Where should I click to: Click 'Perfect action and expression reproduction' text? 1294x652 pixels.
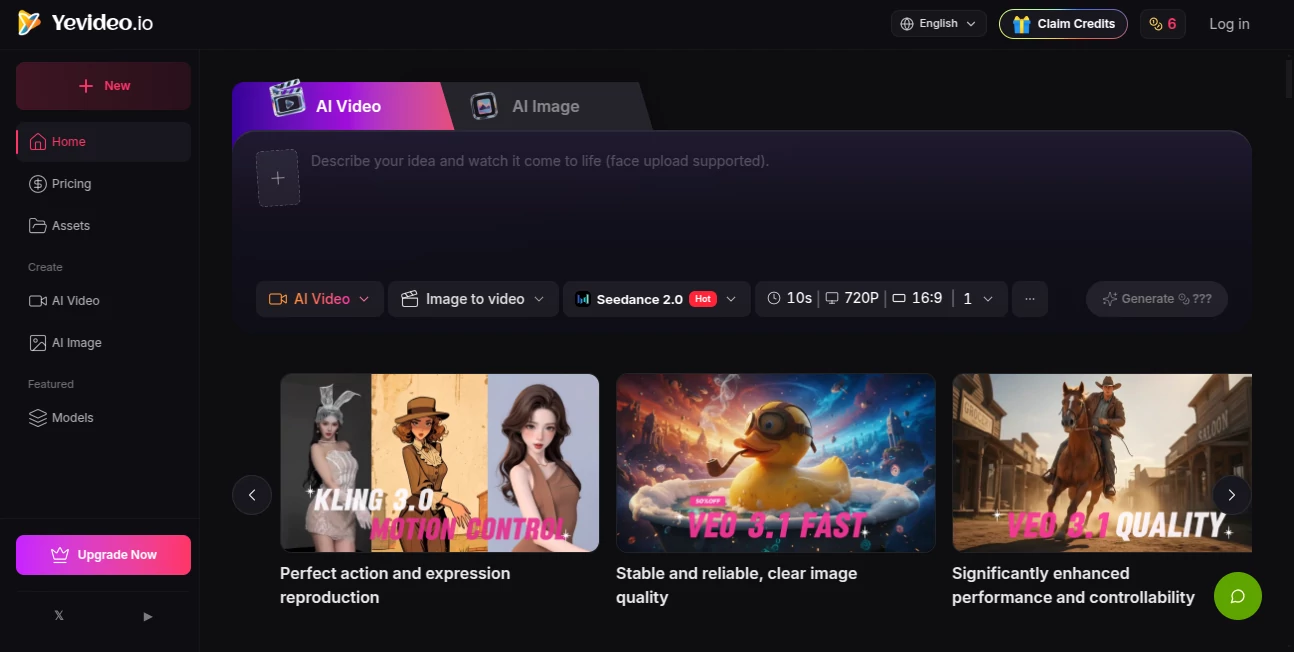point(395,585)
